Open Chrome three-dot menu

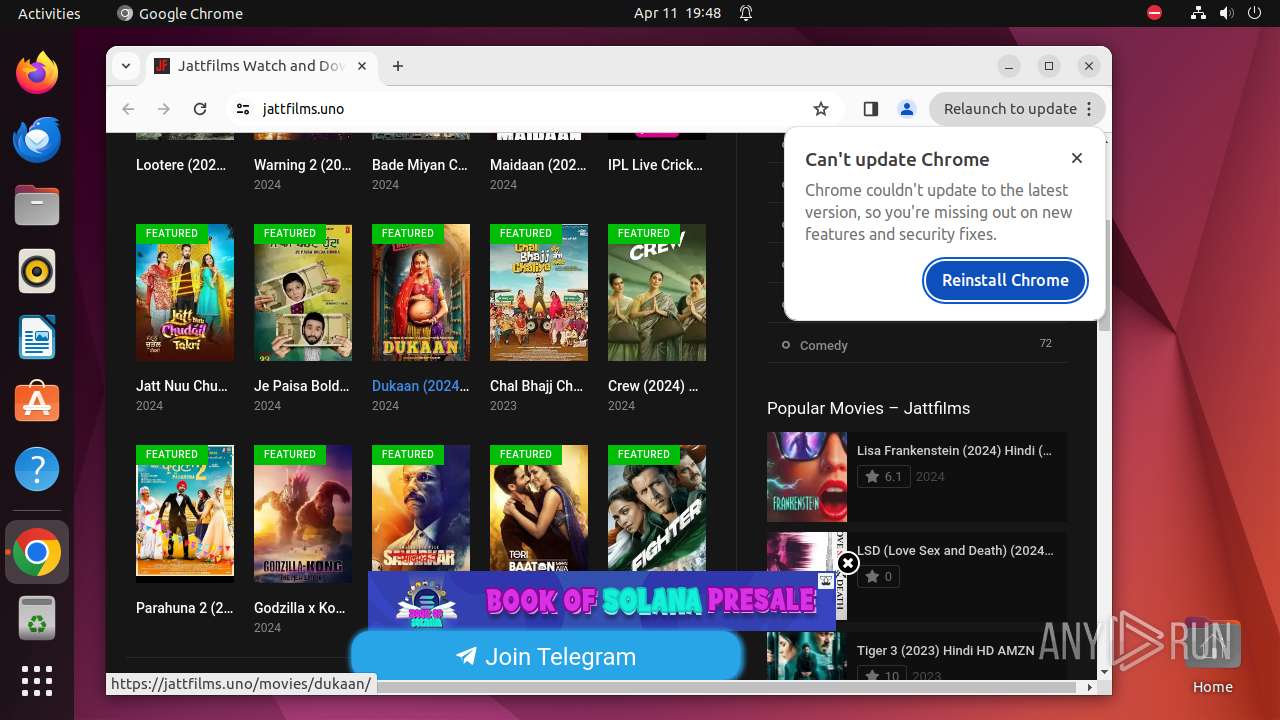[x=1090, y=109]
